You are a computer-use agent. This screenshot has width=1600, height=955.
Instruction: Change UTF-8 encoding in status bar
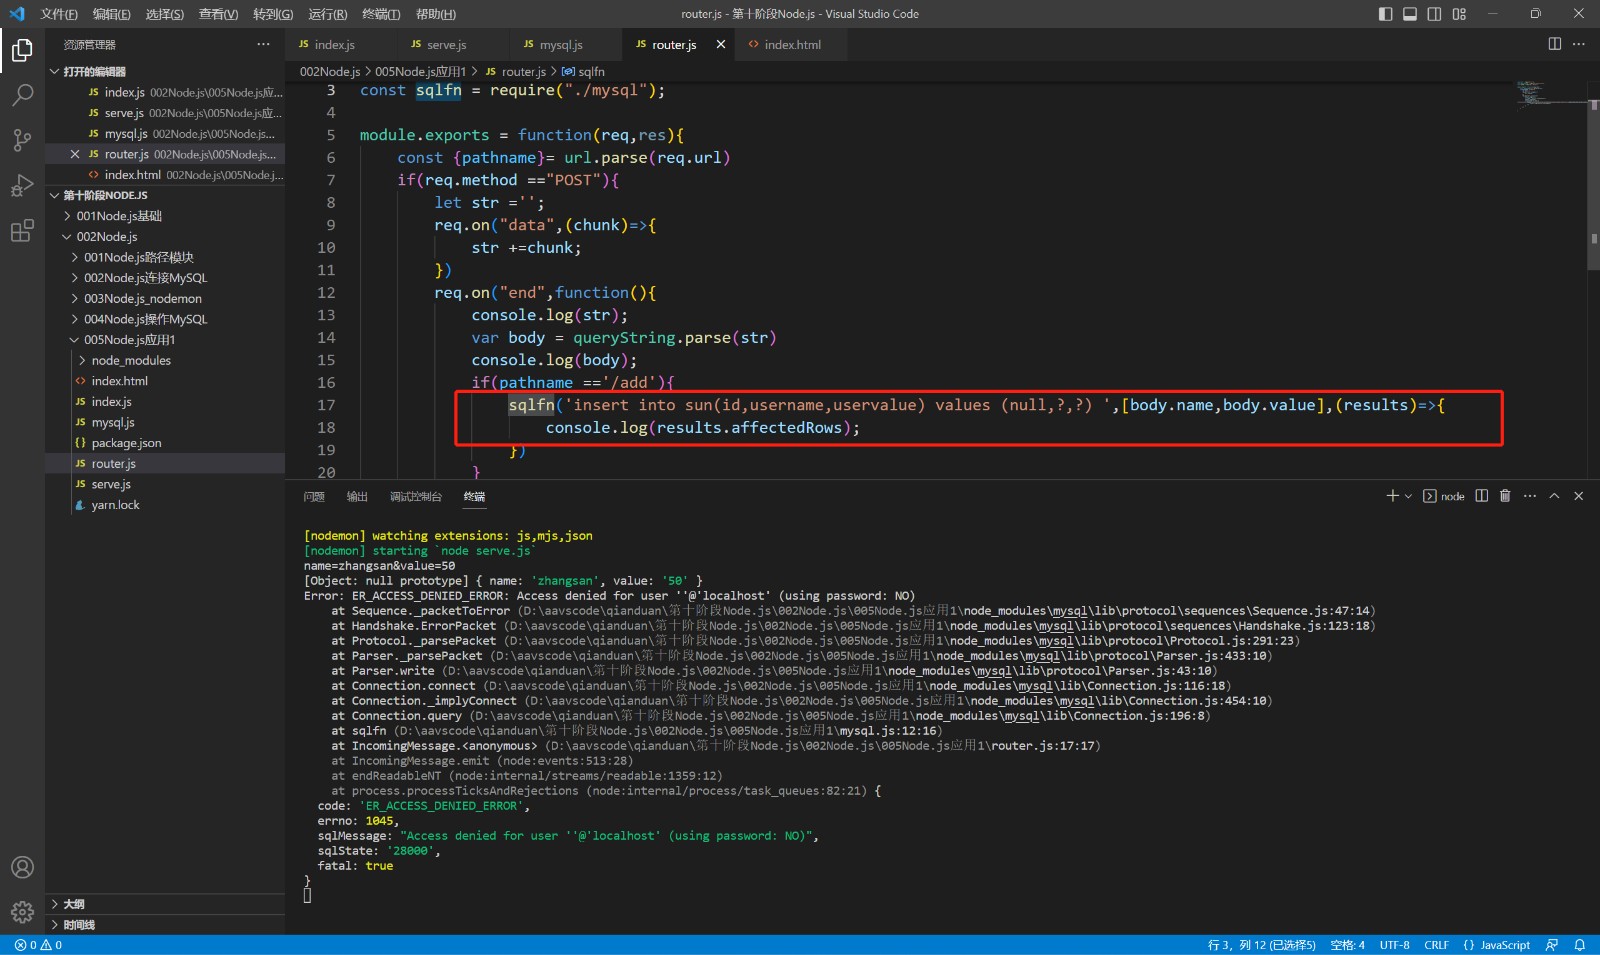tap(1394, 945)
